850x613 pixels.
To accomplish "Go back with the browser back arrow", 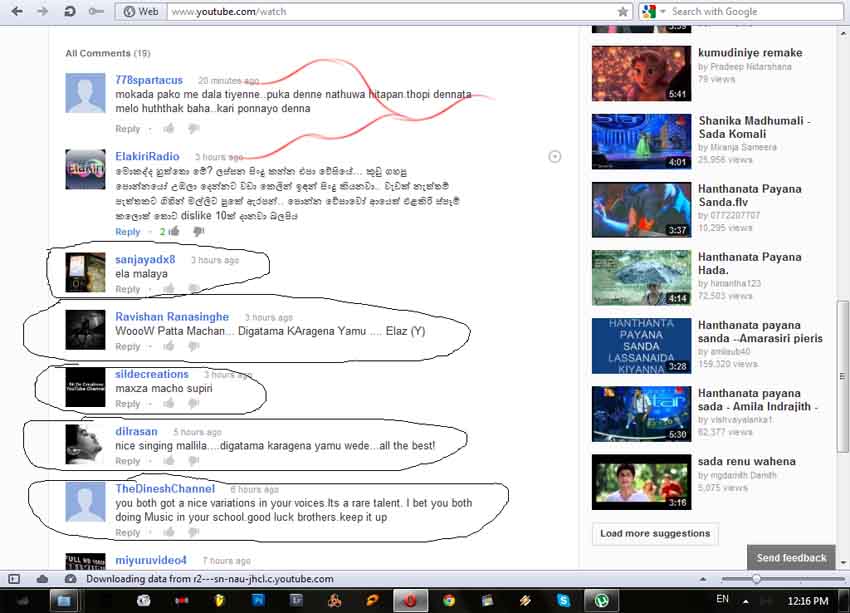I will point(17,11).
